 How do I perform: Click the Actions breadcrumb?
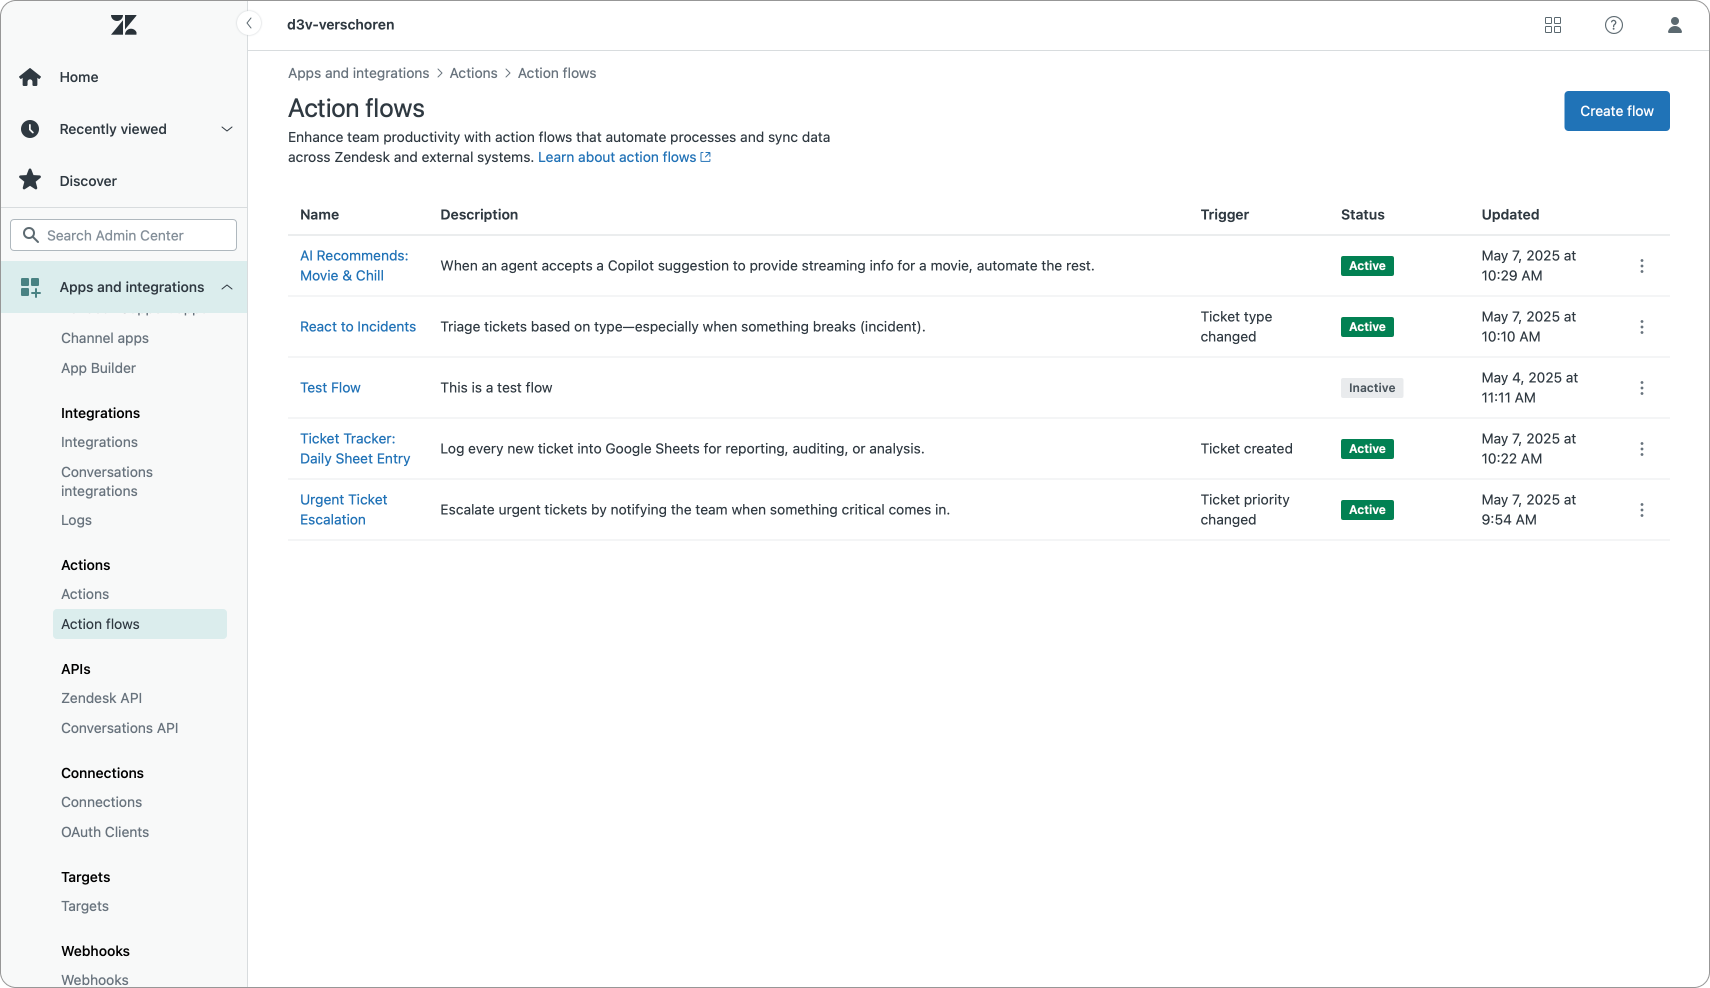point(473,73)
